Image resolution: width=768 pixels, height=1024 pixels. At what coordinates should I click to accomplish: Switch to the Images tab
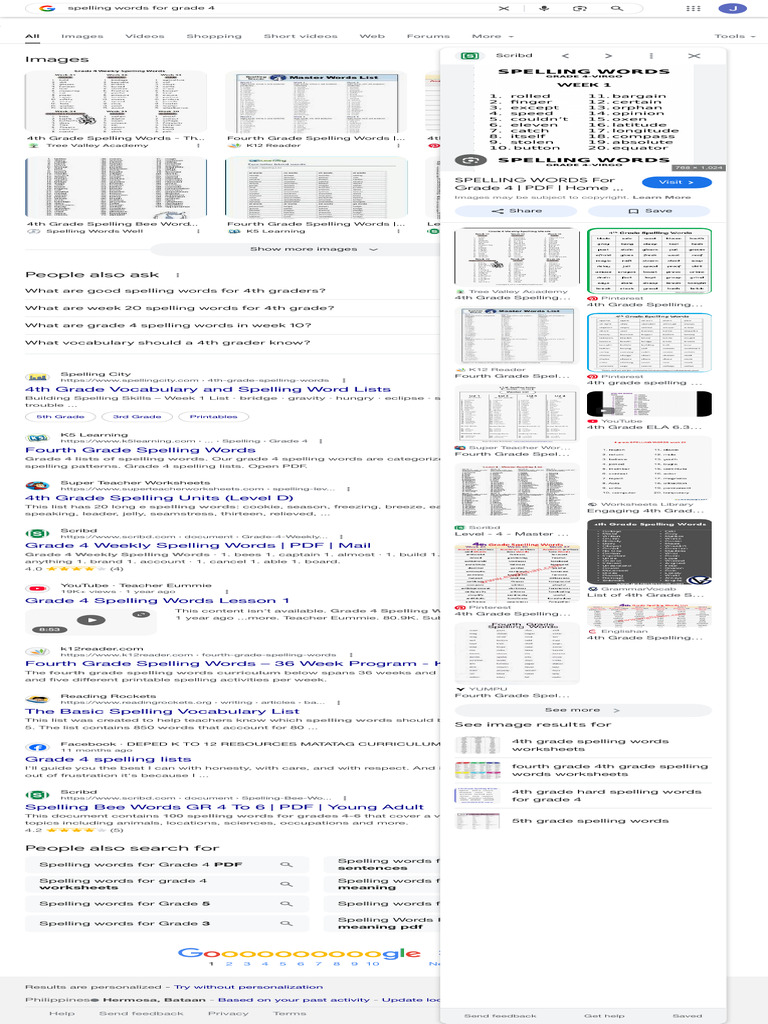pos(82,37)
